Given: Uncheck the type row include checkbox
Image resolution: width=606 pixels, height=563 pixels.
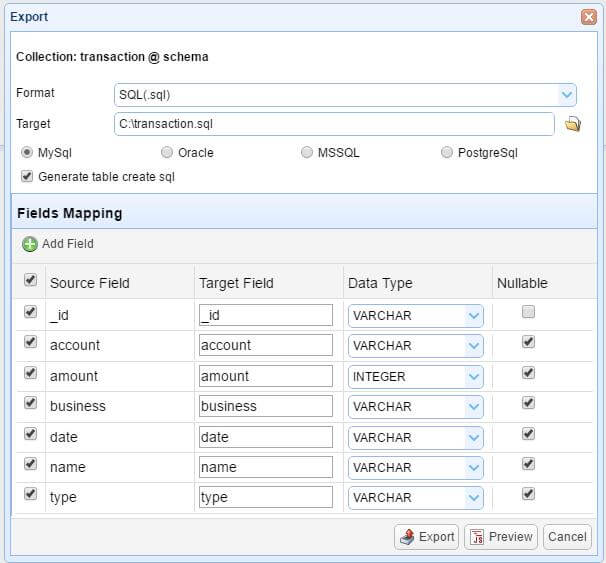Looking at the screenshot, I should 31,494.
